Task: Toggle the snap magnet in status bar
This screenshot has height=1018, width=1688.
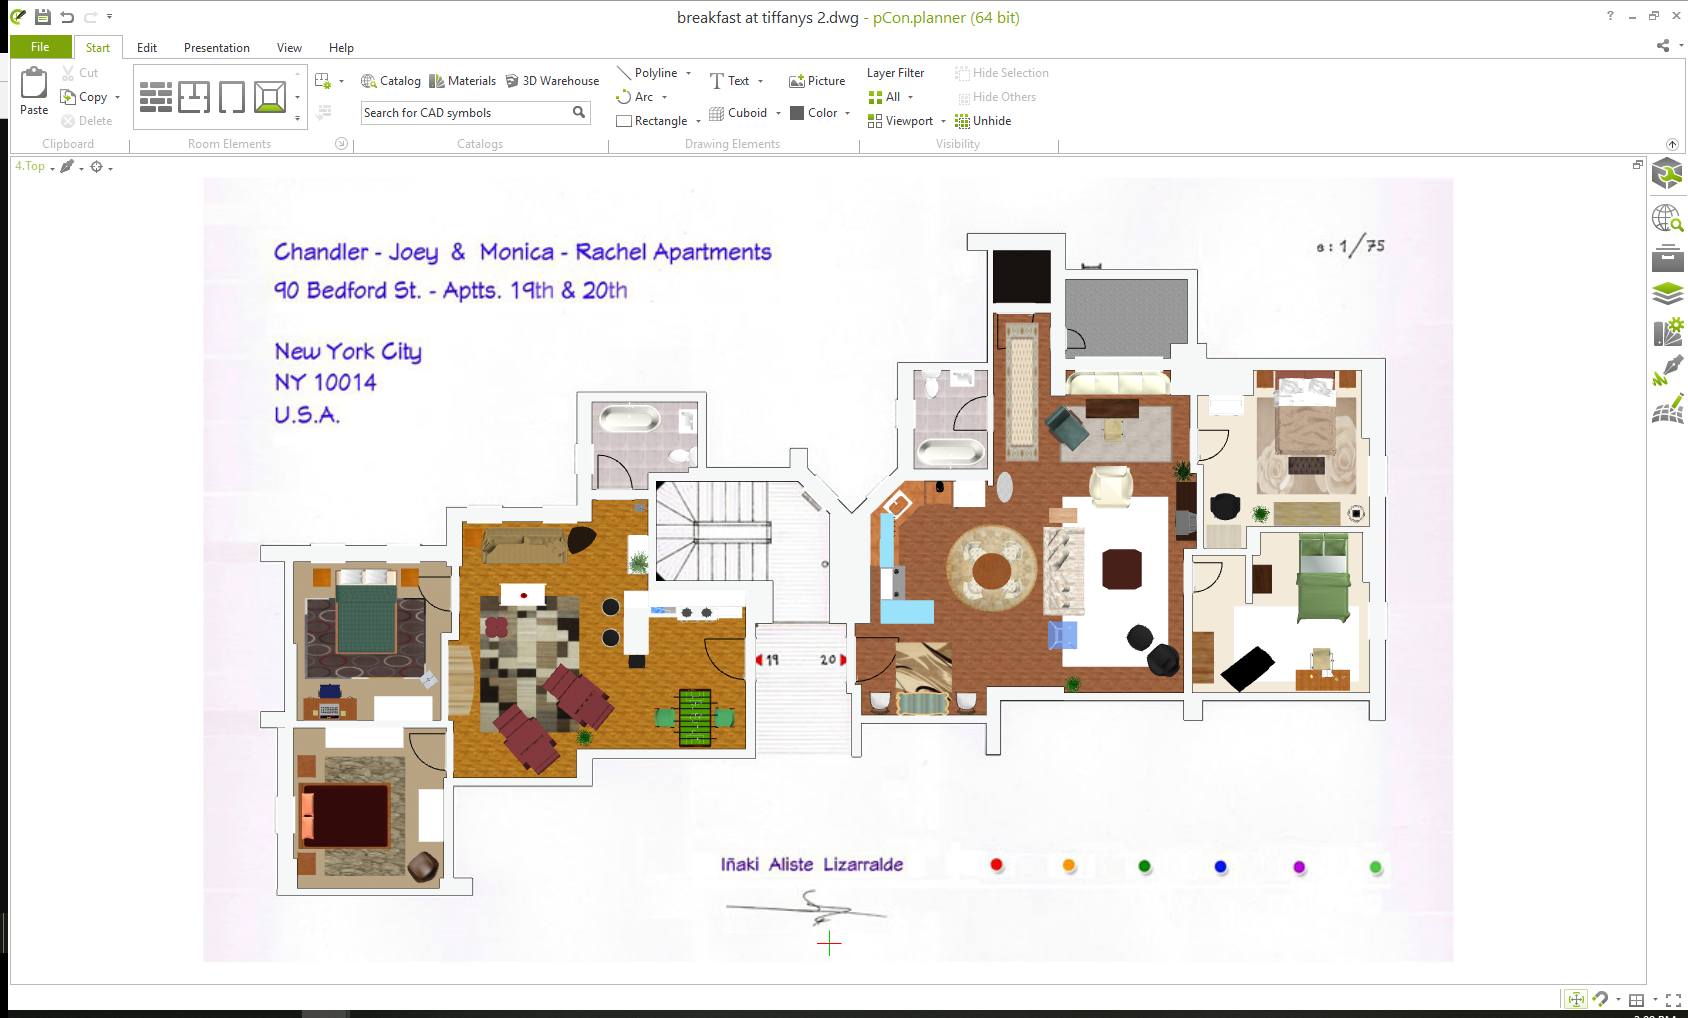Action: [1600, 1000]
